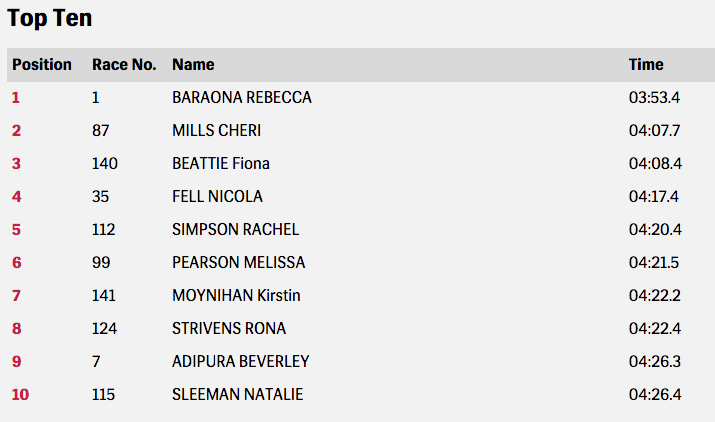Click position 10 link
The width and height of the screenshot is (715, 422).
(20, 395)
